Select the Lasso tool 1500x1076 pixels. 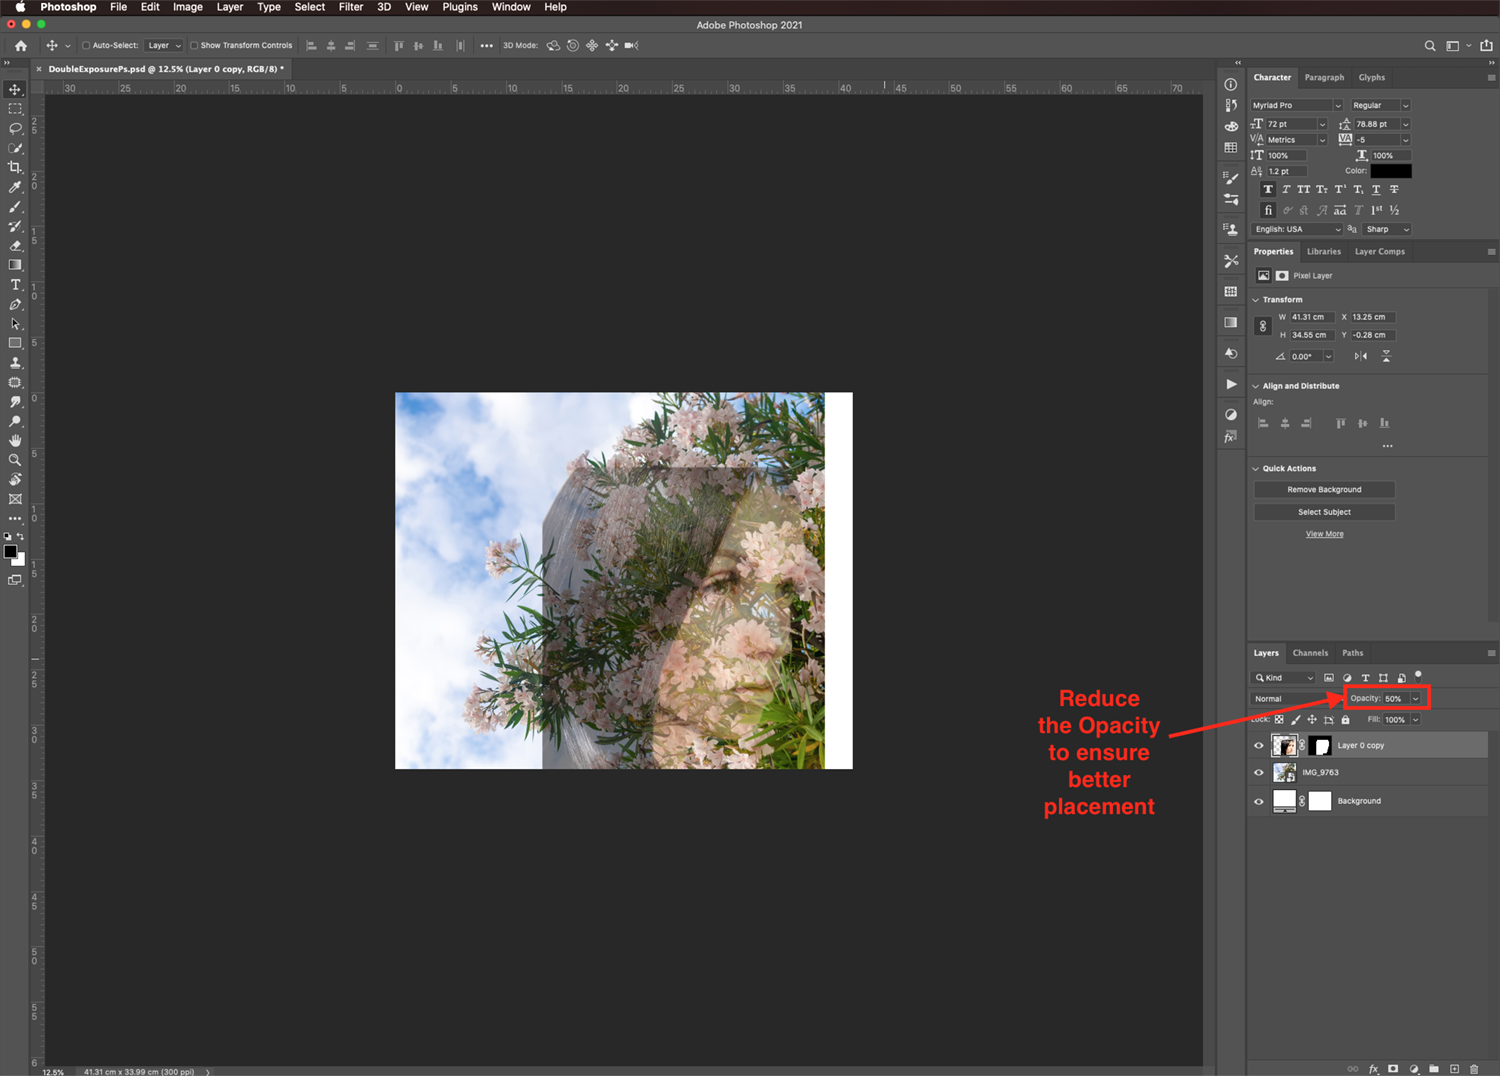(x=15, y=128)
